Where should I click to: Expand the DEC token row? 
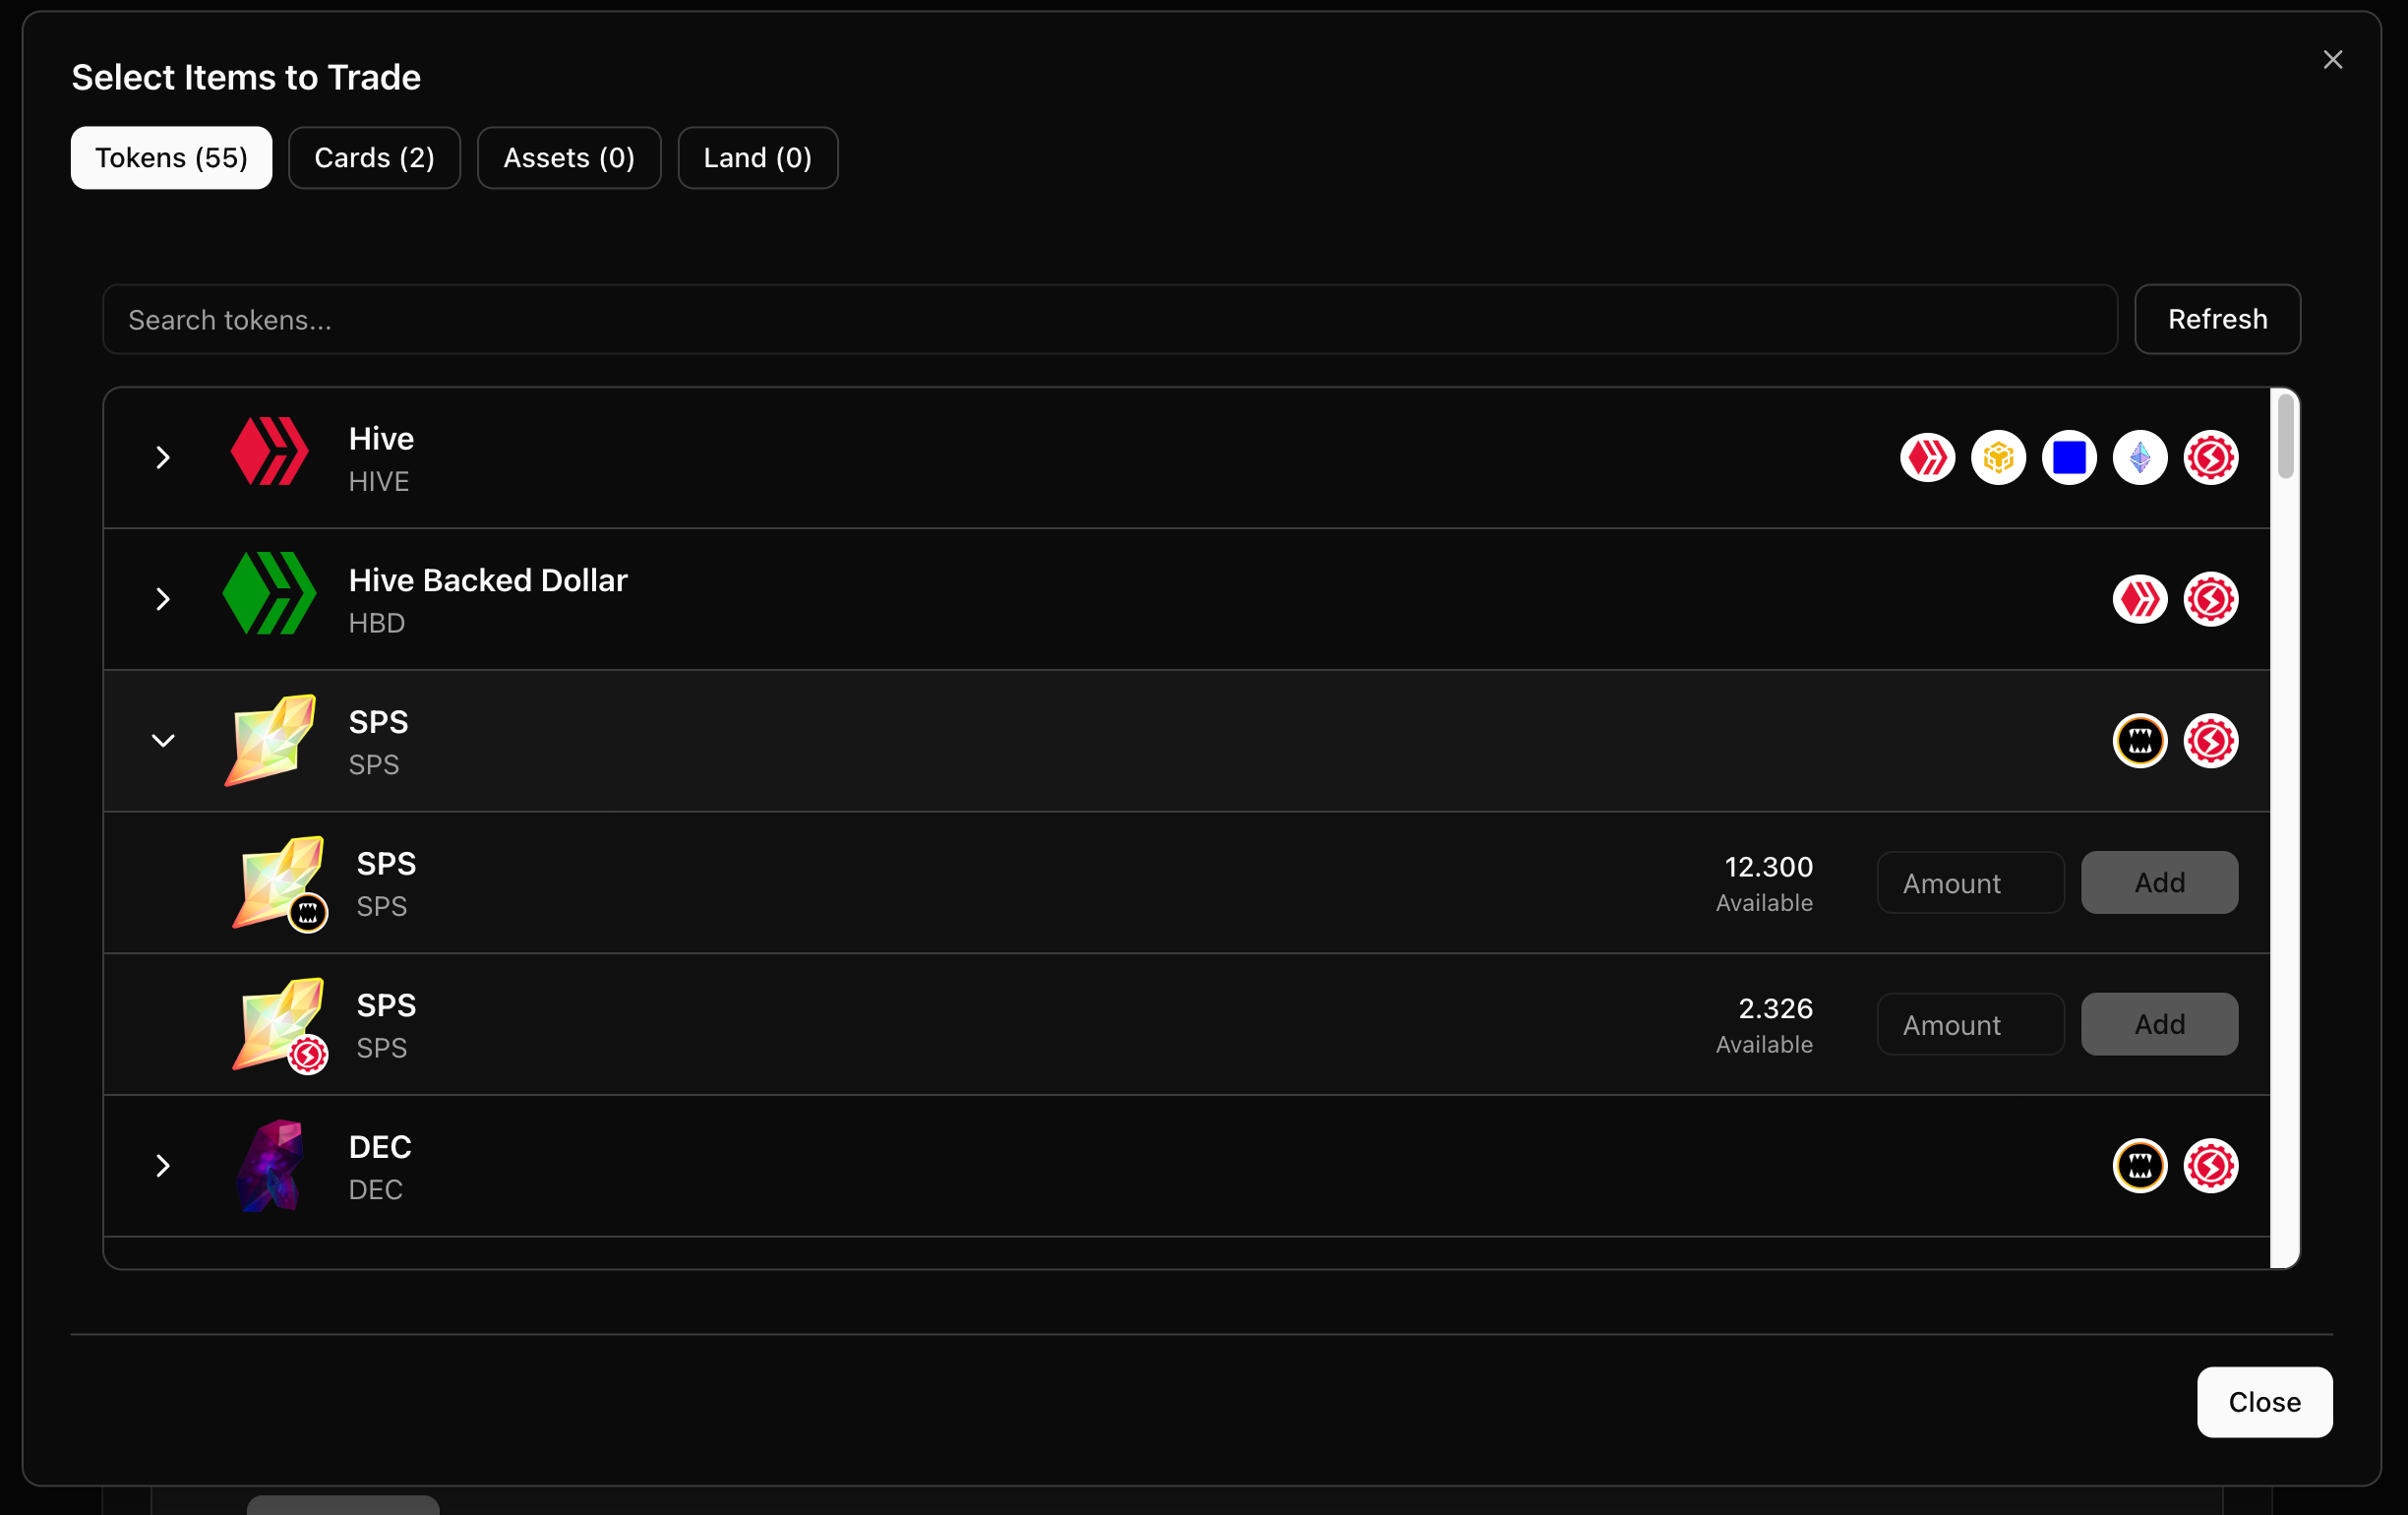(x=163, y=1166)
